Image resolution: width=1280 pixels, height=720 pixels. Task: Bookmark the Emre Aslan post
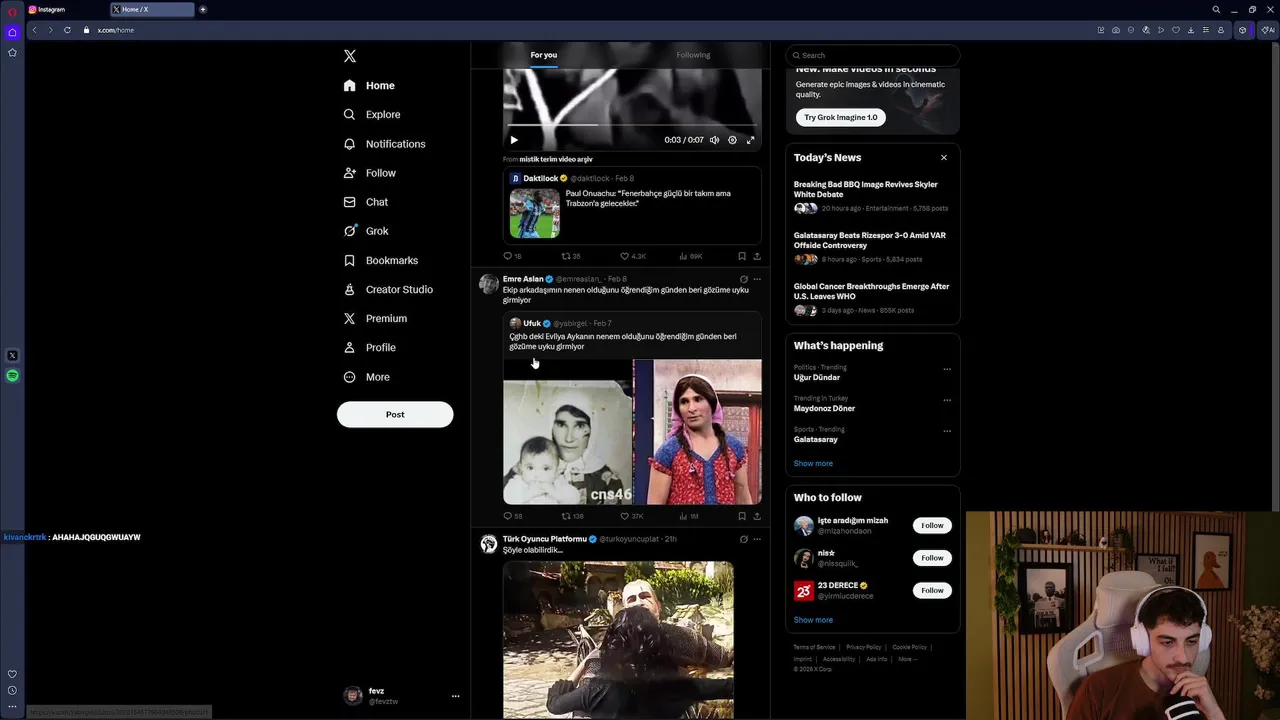click(741, 516)
